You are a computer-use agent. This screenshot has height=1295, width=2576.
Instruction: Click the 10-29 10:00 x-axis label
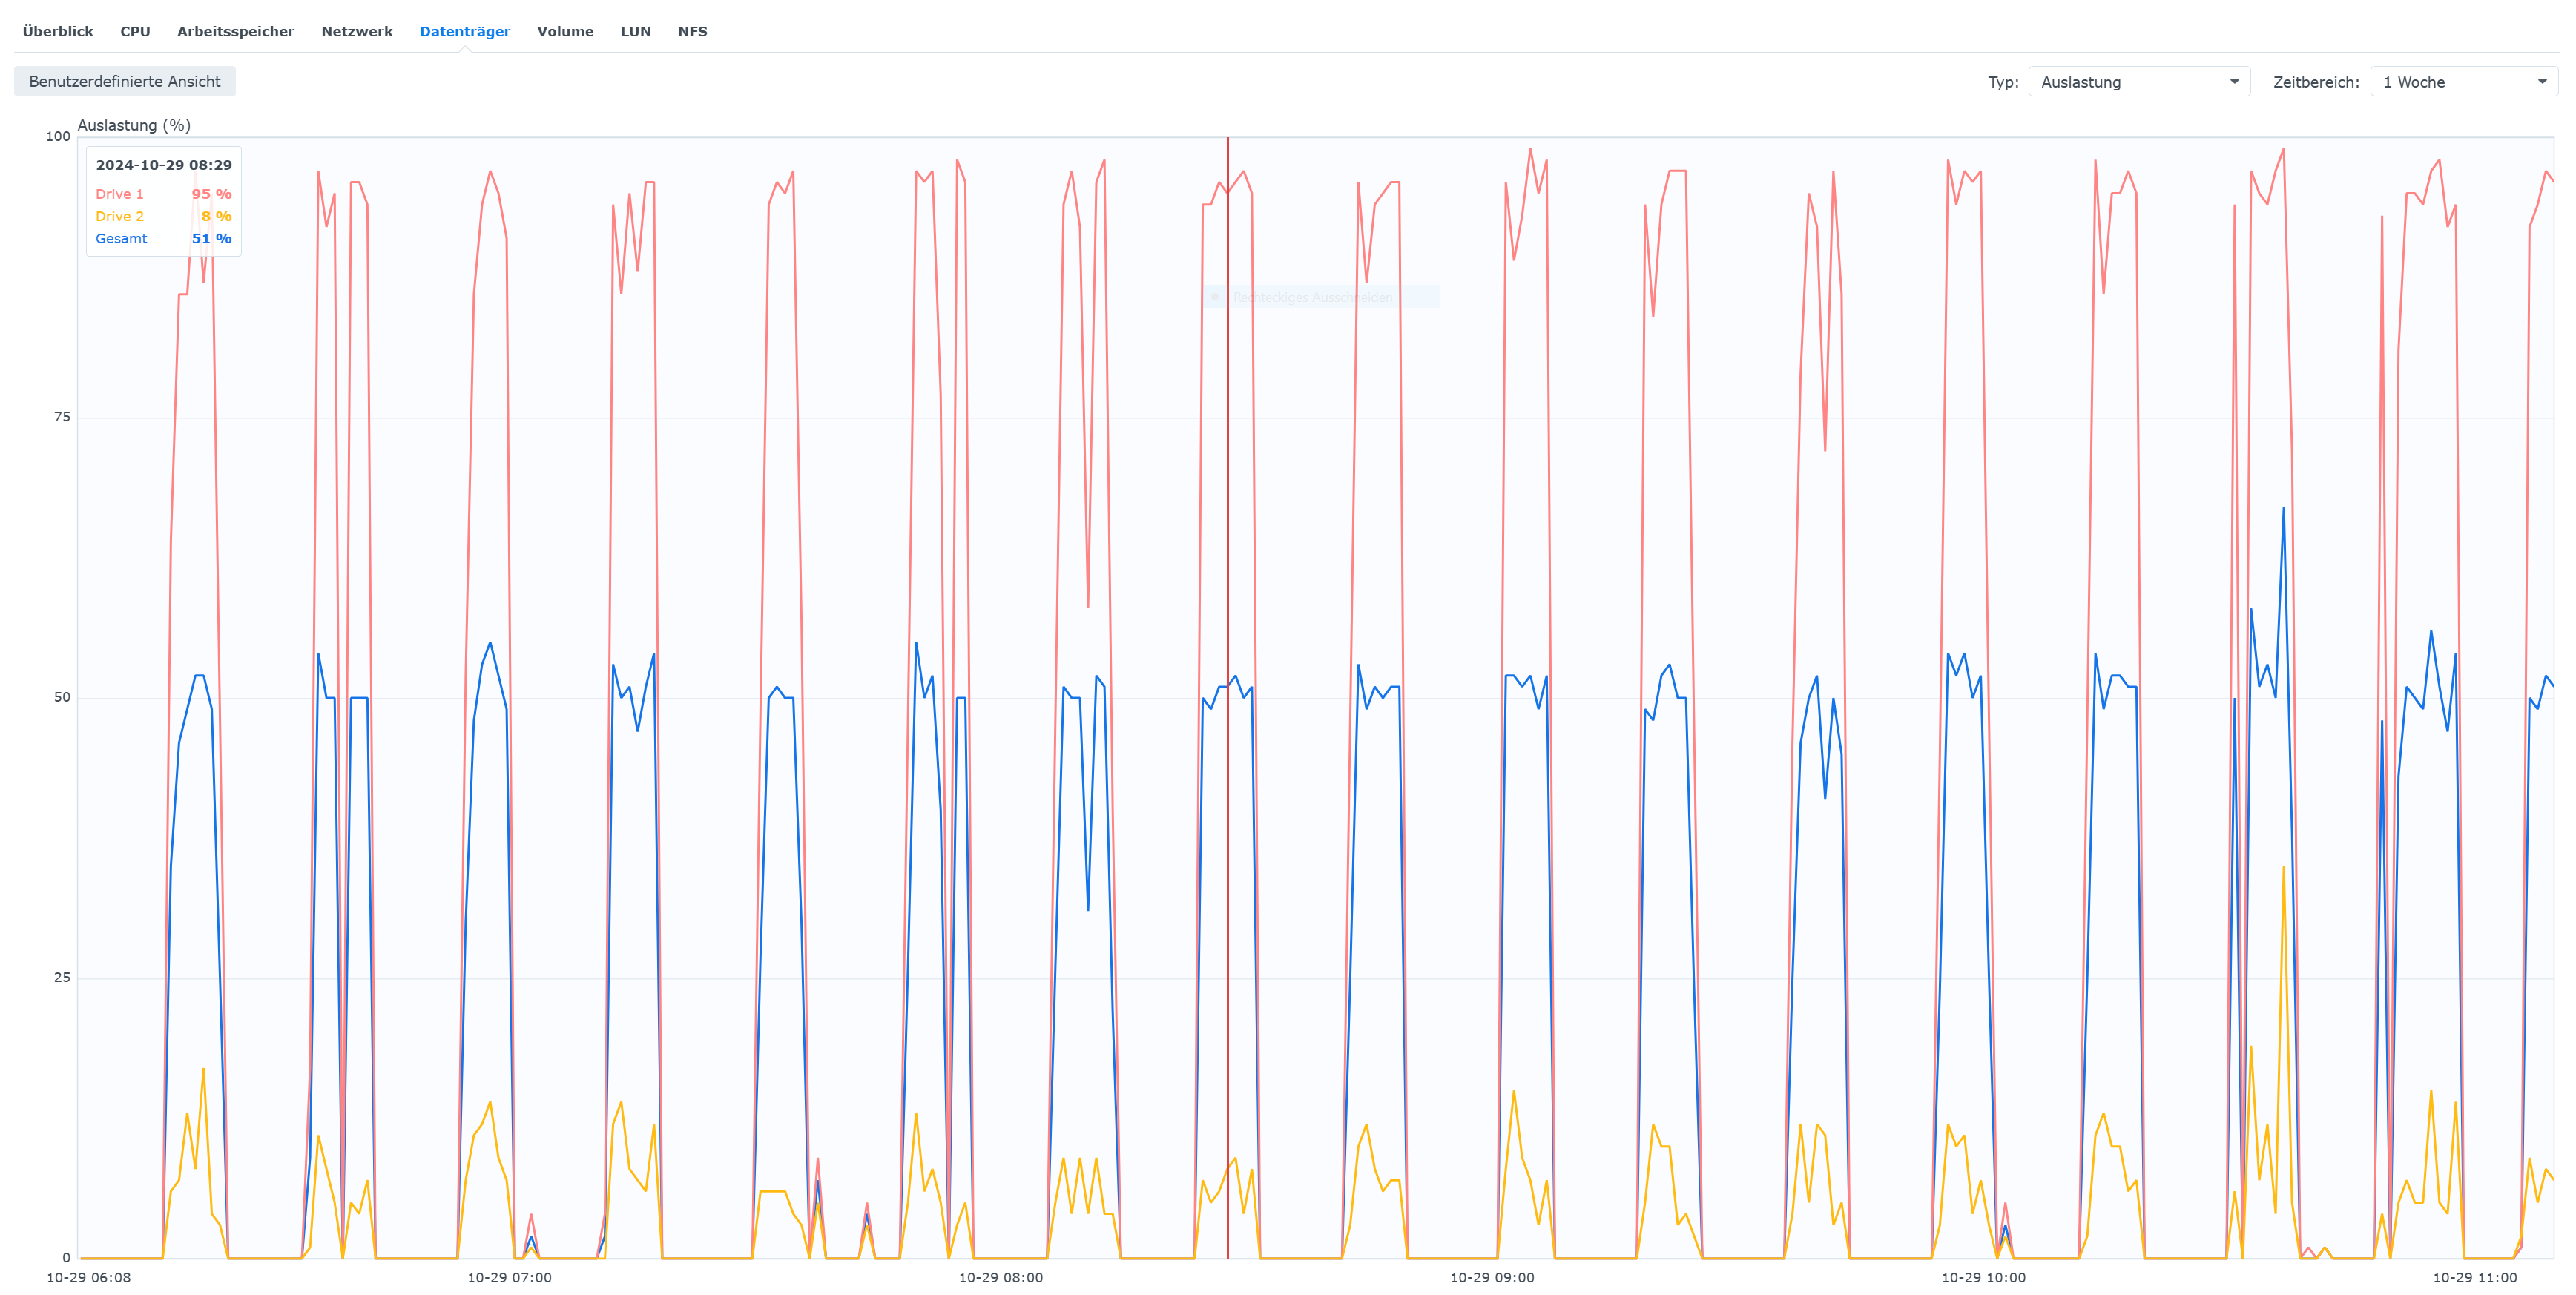(x=1983, y=1277)
